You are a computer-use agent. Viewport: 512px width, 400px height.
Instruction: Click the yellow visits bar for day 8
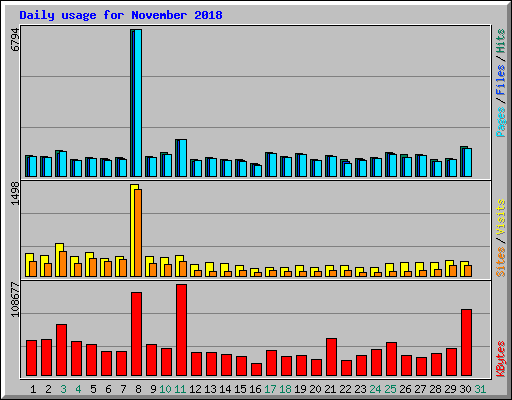click(x=133, y=230)
